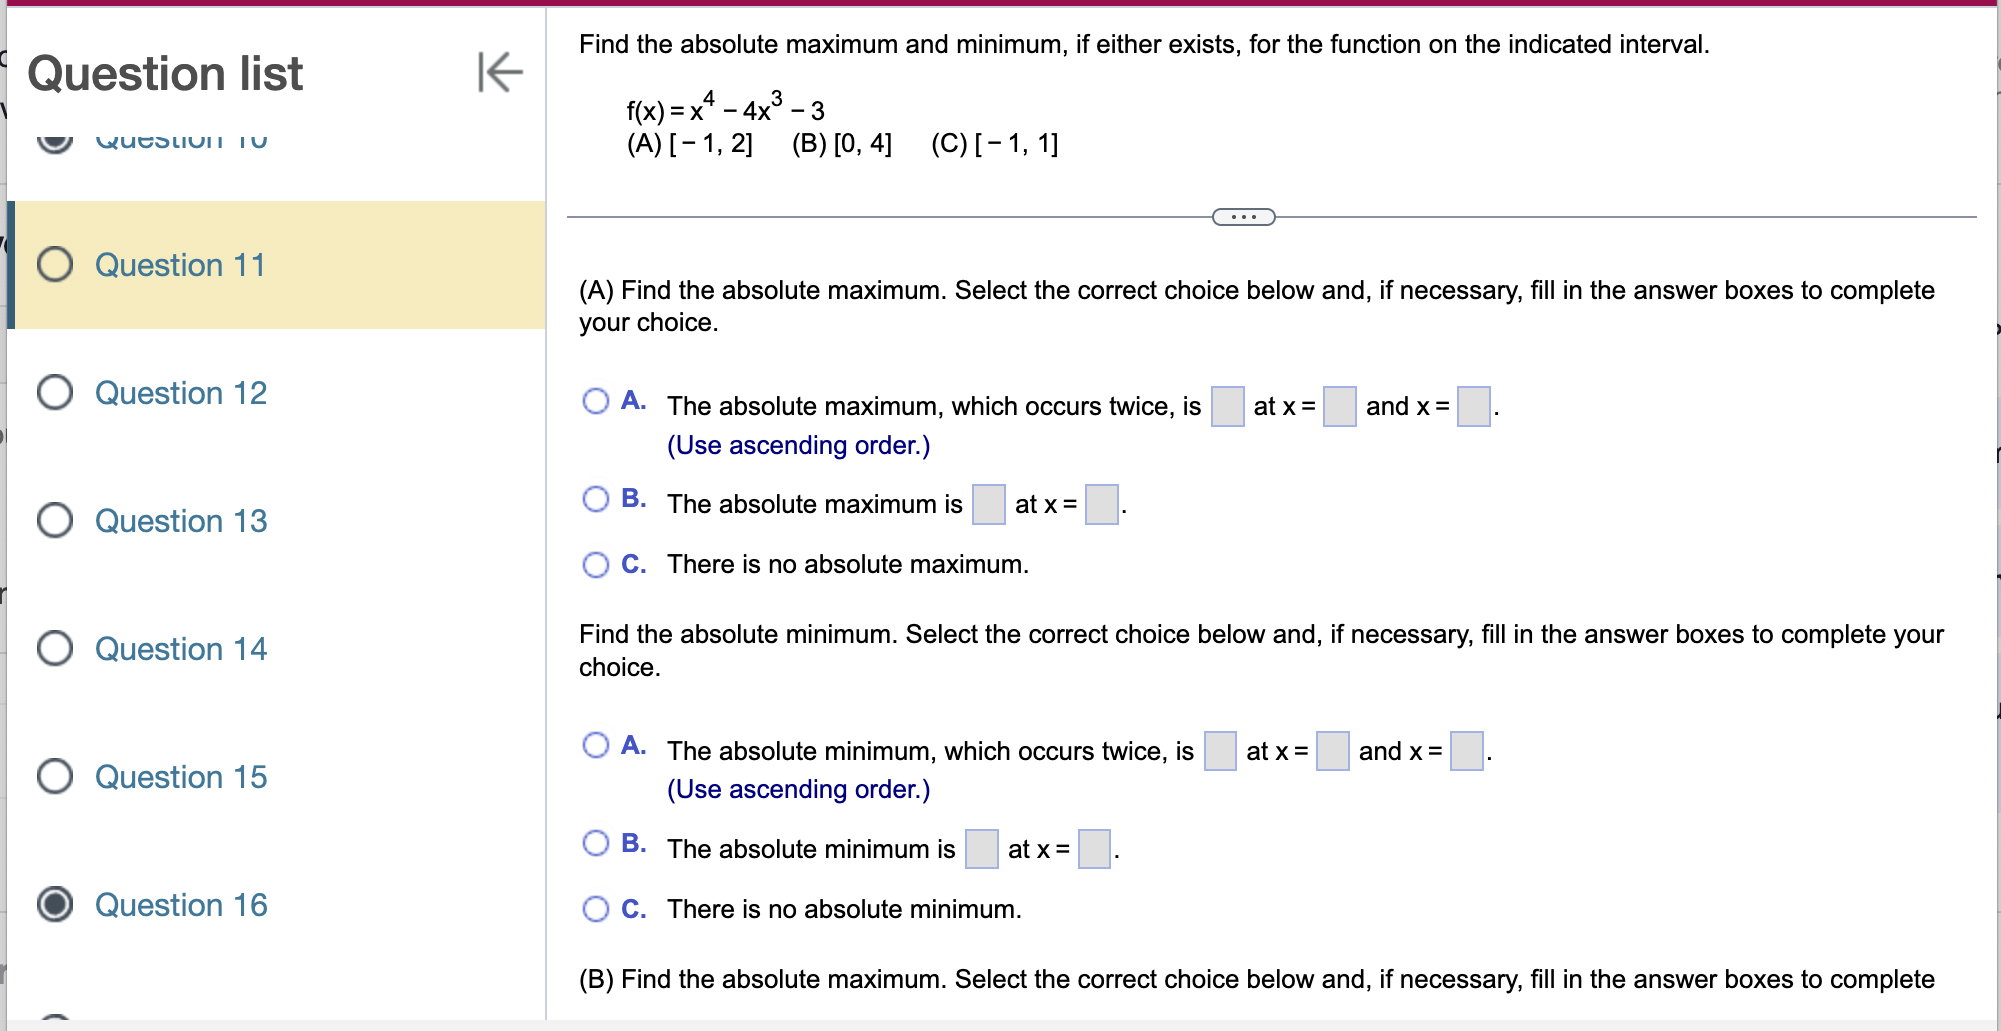Navigate to Question 14
The width and height of the screenshot is (2001, 1031).
(x=180, y=648)
